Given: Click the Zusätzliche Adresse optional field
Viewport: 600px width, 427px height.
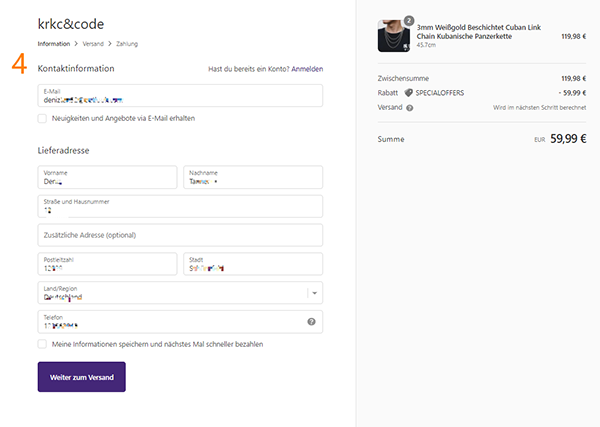Looking at the screenshot, I should pos(180,235).
